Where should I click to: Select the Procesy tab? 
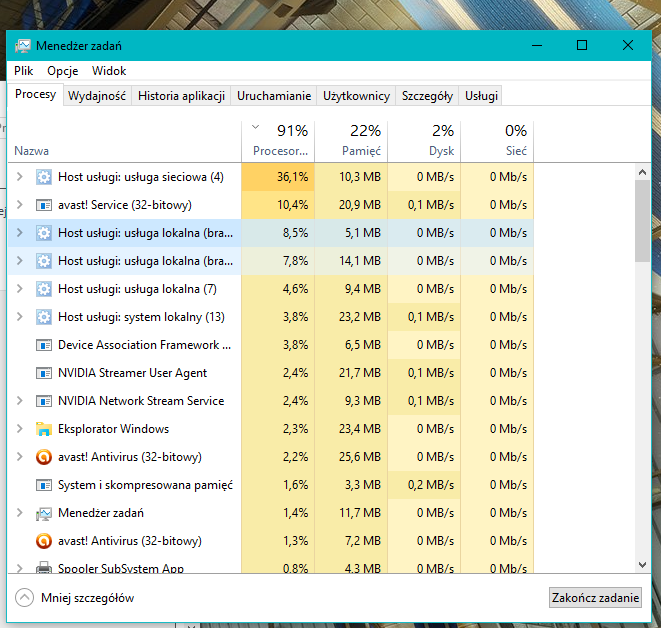click(35, 94)
